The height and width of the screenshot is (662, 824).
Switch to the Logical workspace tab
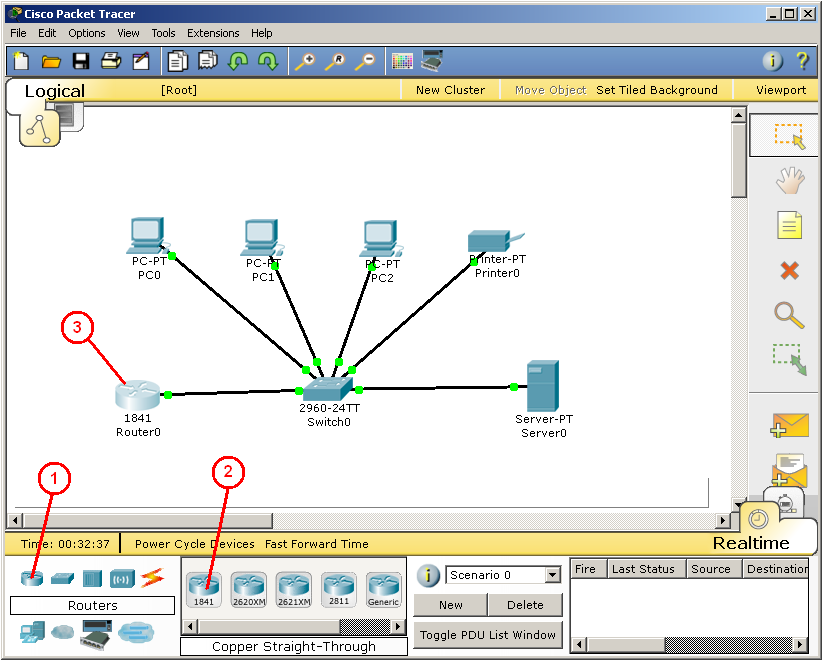pos(55,91)
